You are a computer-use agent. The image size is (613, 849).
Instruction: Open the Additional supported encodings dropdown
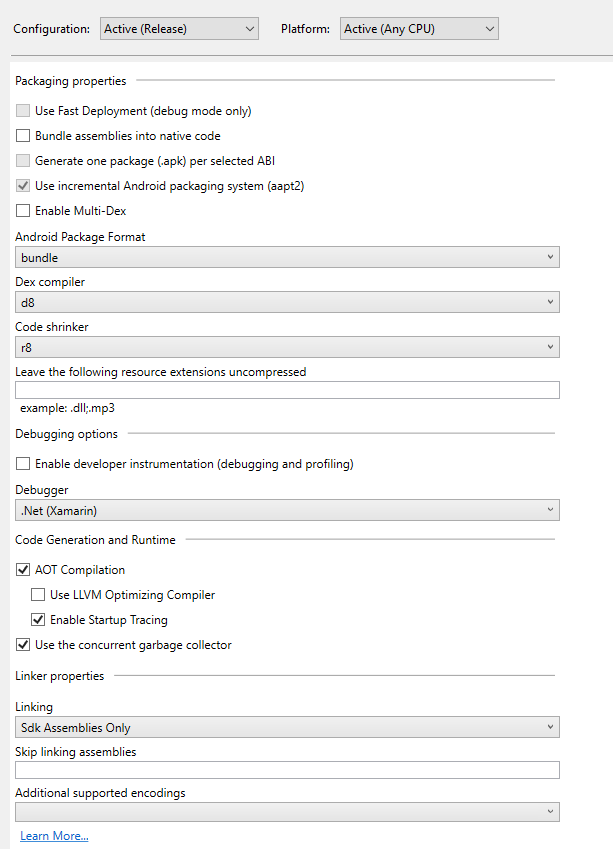coord(287,811)
